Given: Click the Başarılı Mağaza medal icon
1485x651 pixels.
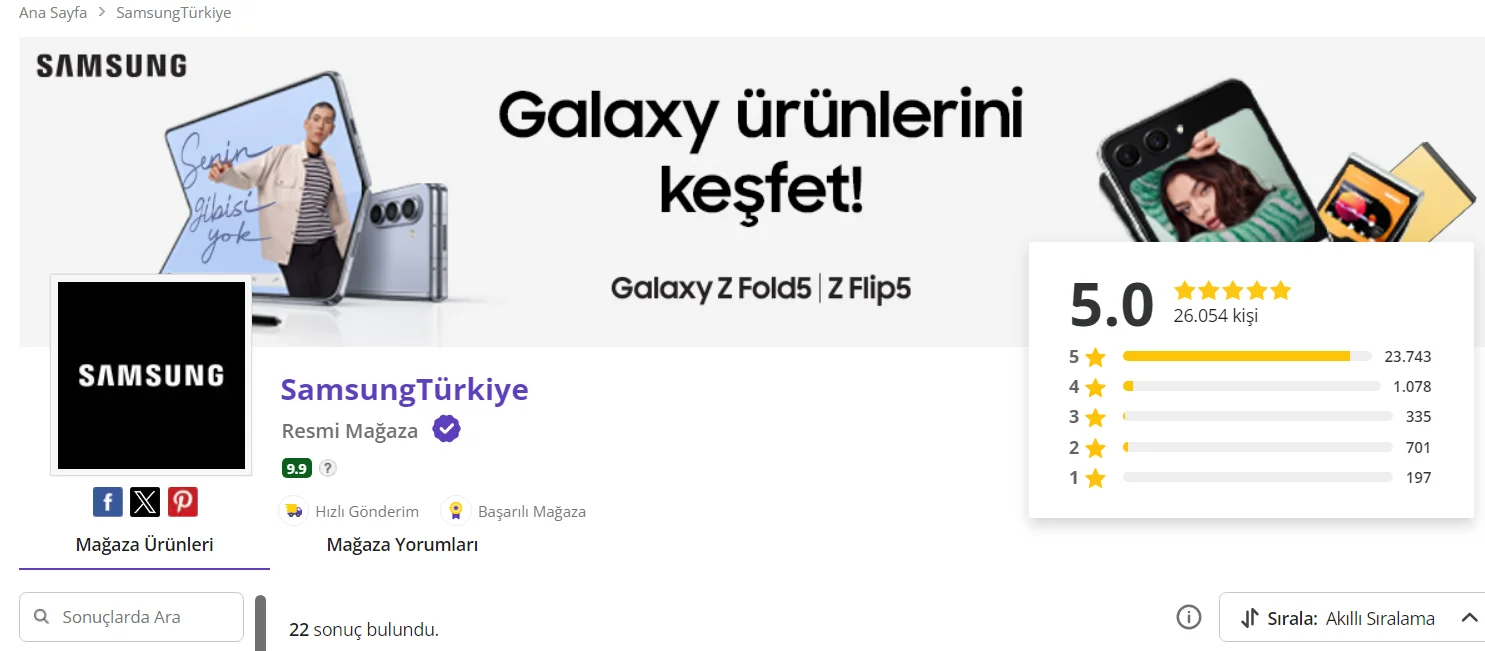Looking at the screenshot, I should coord(456,511).
